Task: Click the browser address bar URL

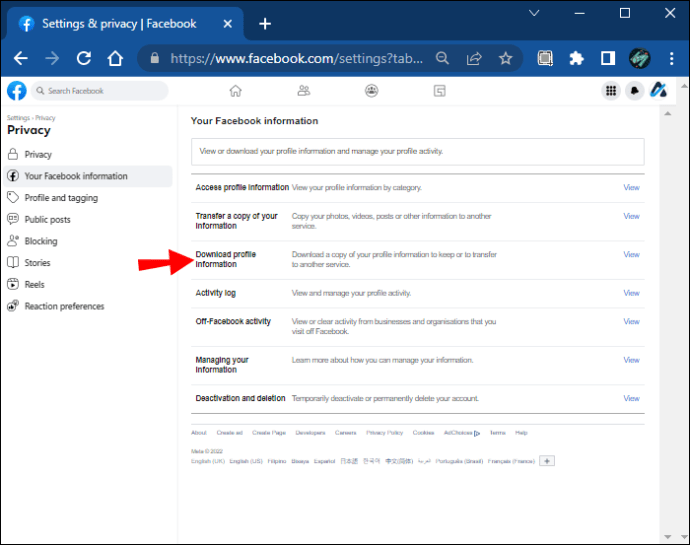Action: coord(300,59)
